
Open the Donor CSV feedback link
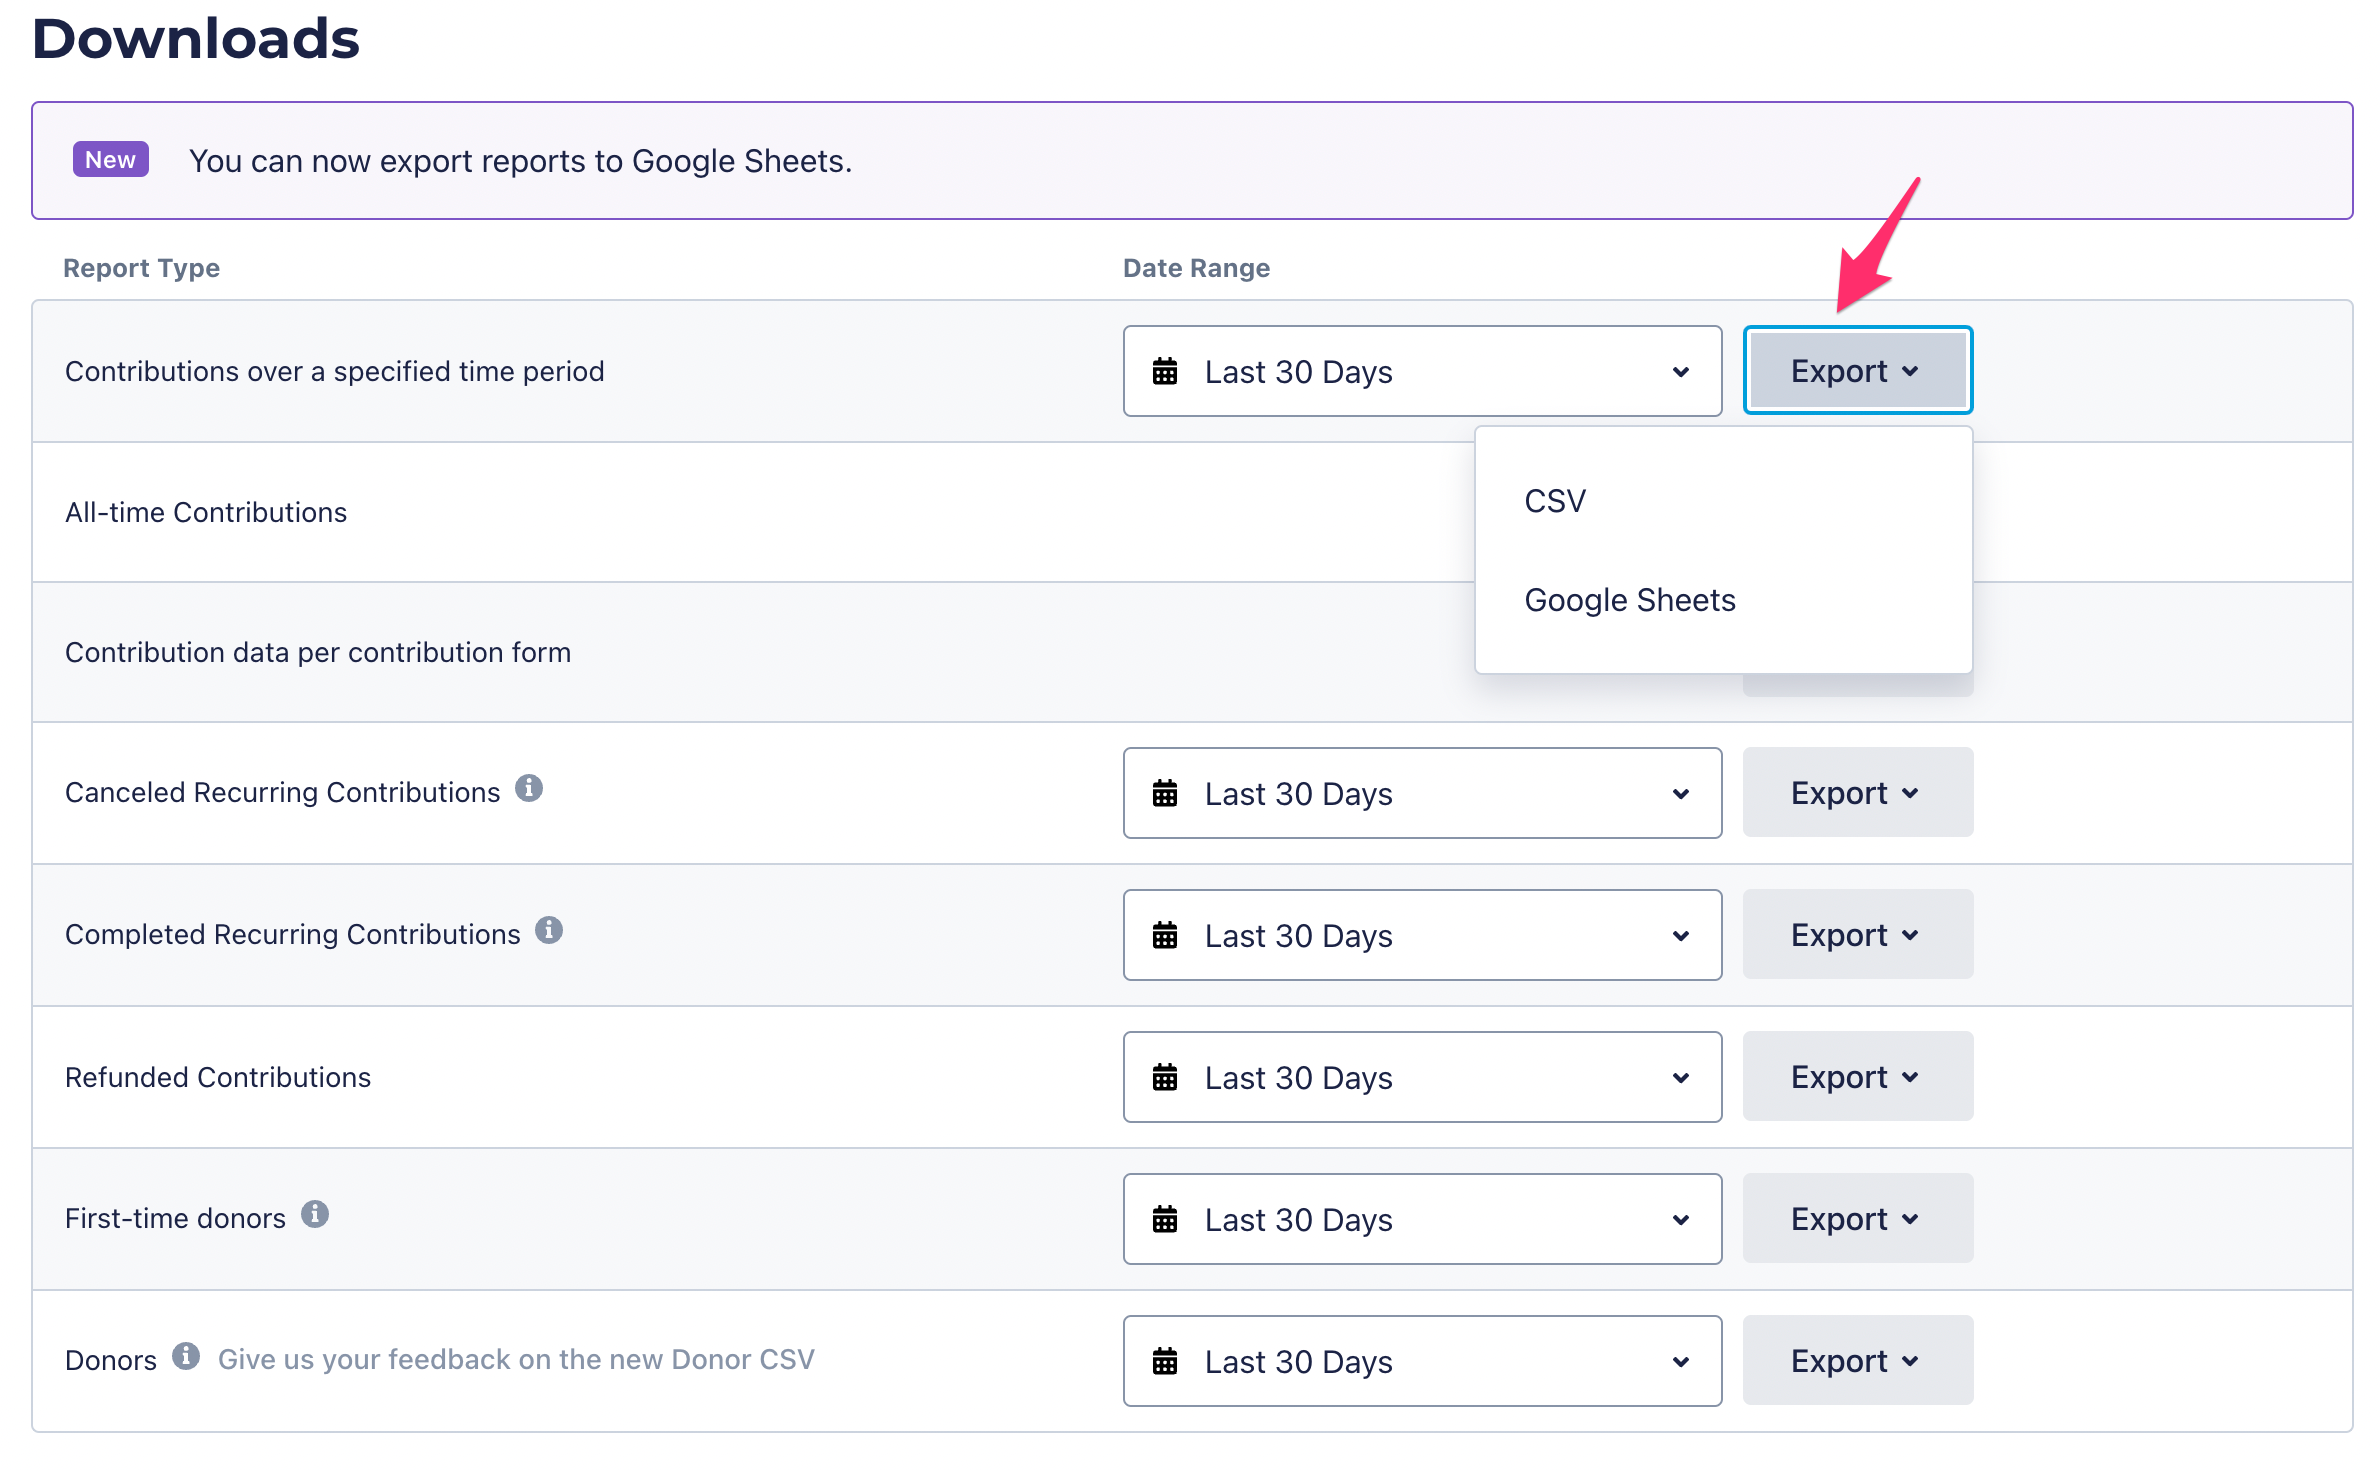[516, 1360]
